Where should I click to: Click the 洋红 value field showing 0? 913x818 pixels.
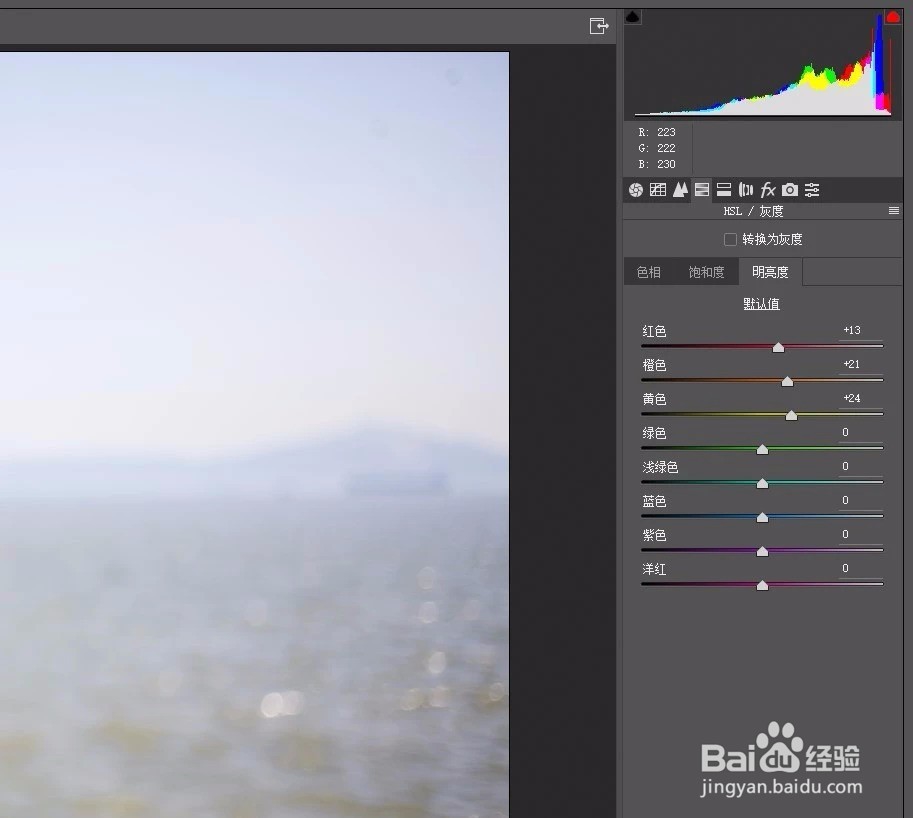(x=860, y=568)
